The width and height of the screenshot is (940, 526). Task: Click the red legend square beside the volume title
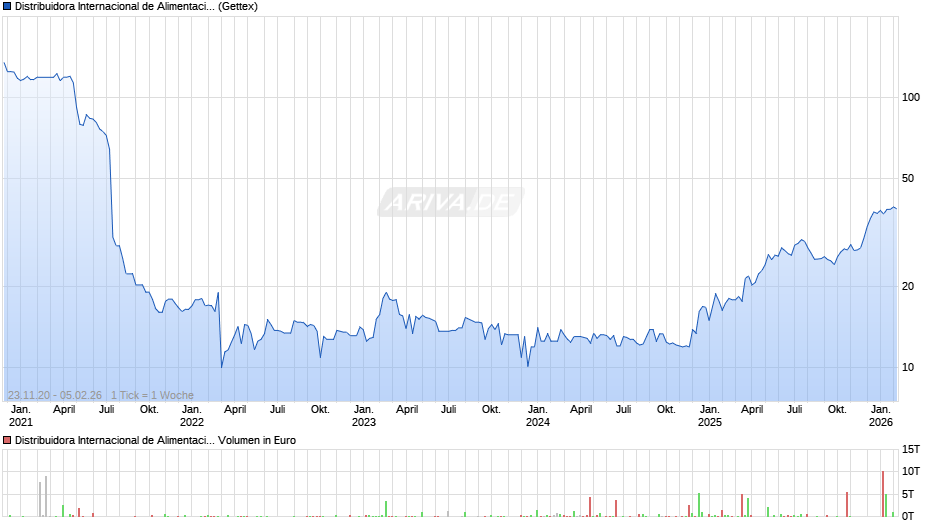click(x=7, y=440)
